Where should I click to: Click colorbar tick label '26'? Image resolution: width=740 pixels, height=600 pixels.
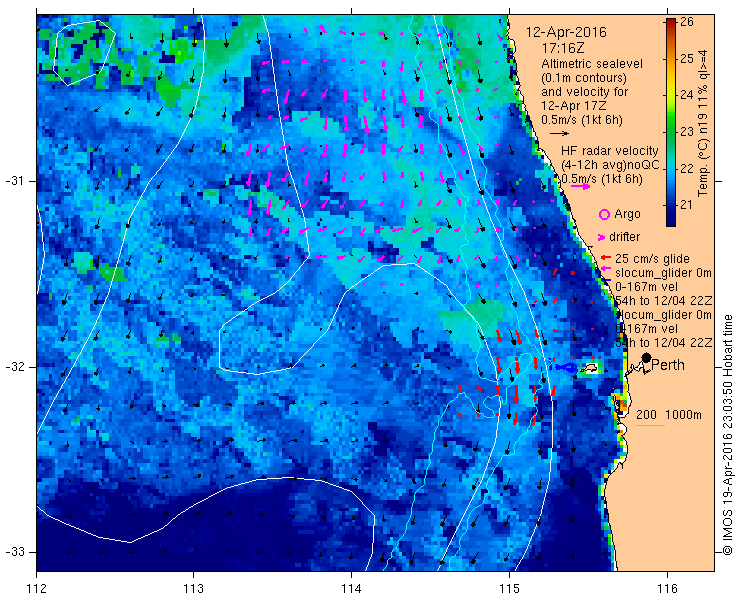tap(686, 22)
